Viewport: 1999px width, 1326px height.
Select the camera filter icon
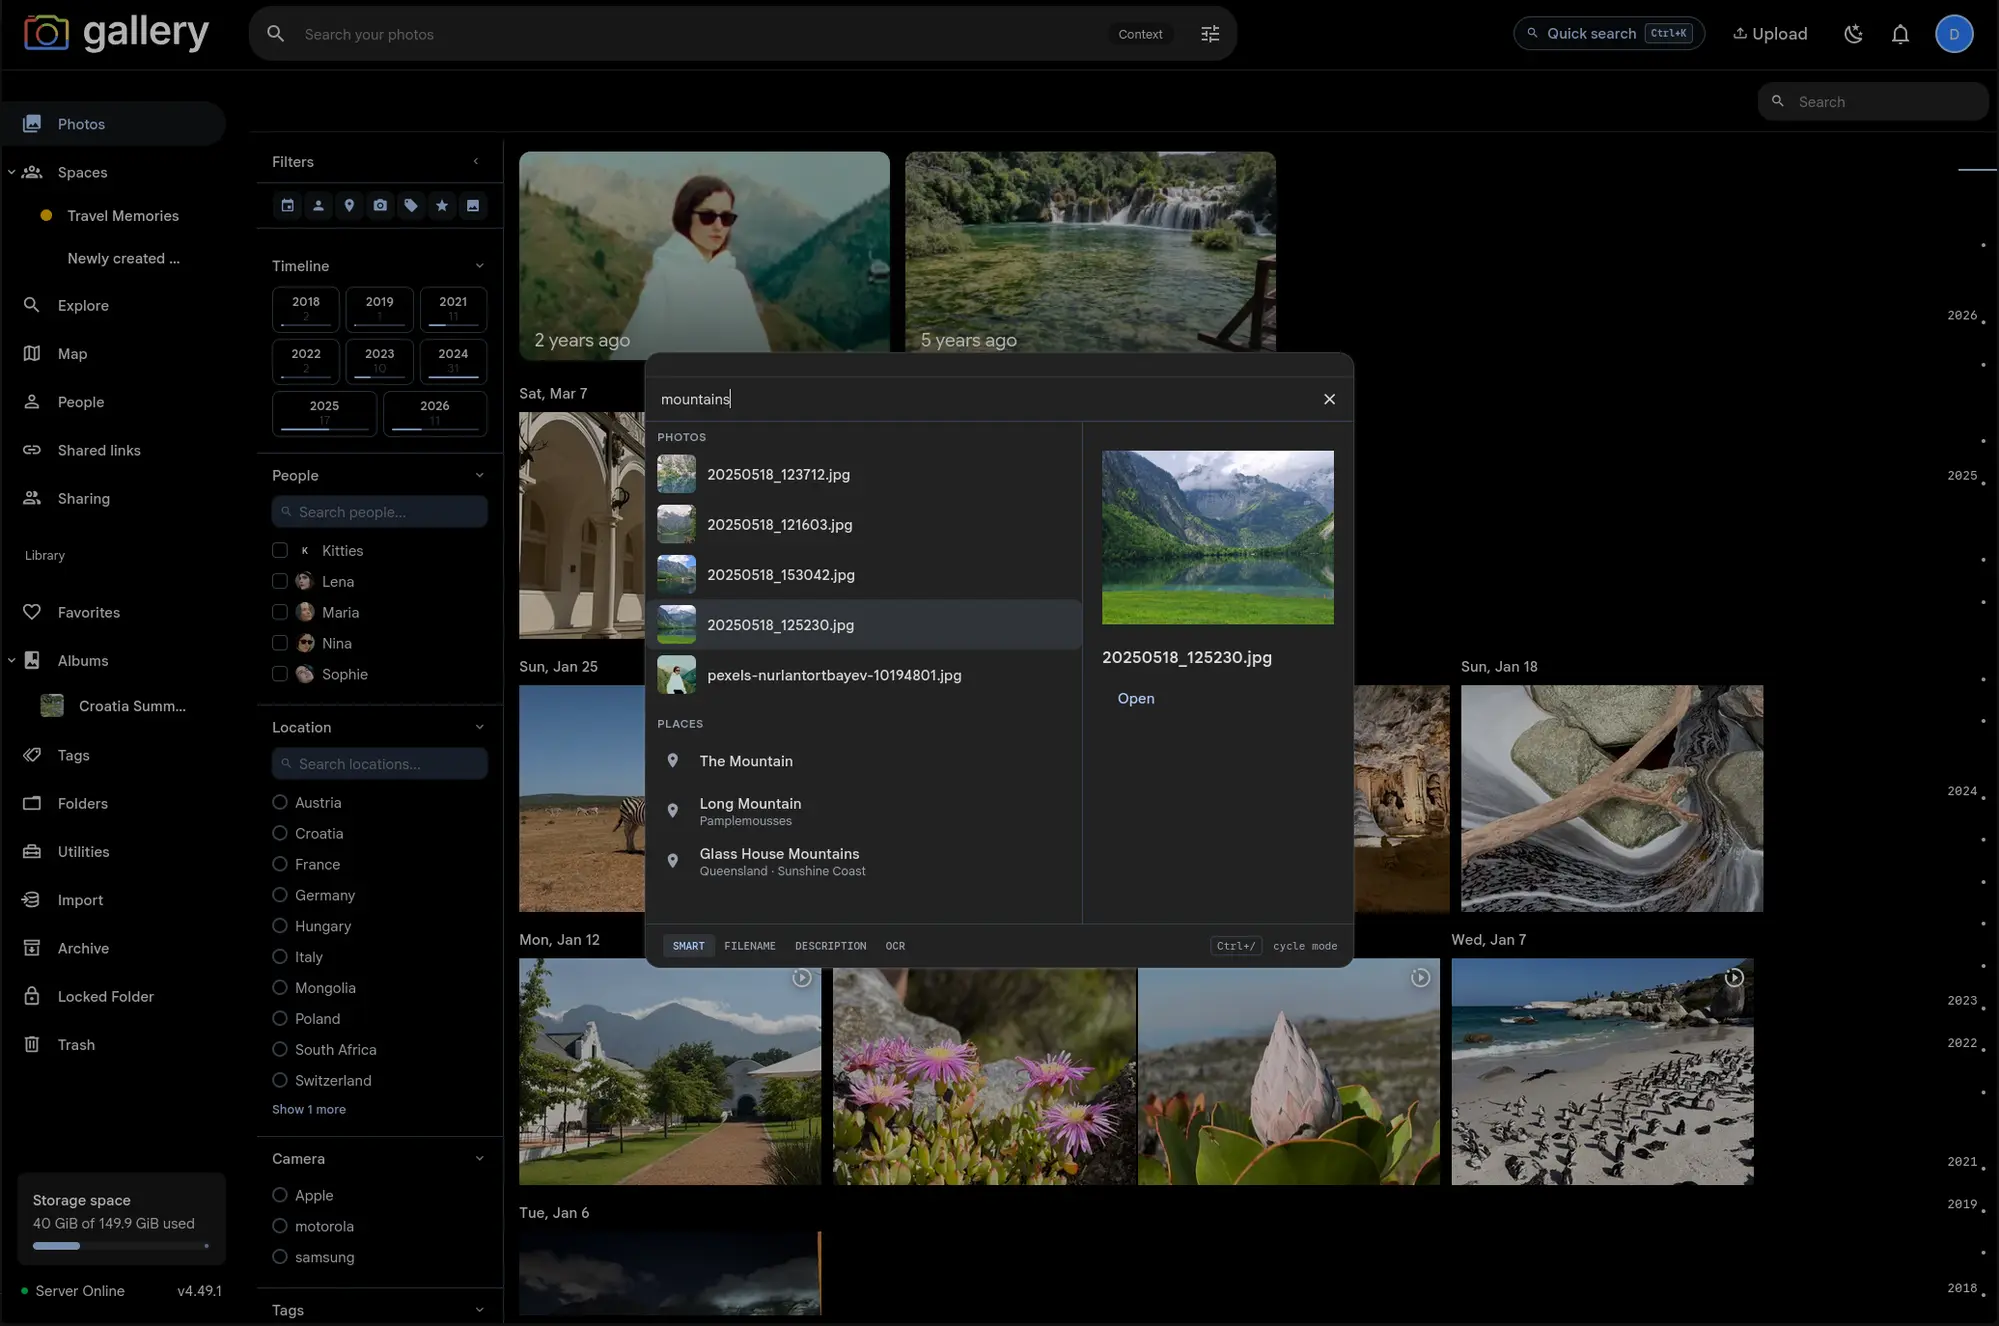[x=380, y=205]
